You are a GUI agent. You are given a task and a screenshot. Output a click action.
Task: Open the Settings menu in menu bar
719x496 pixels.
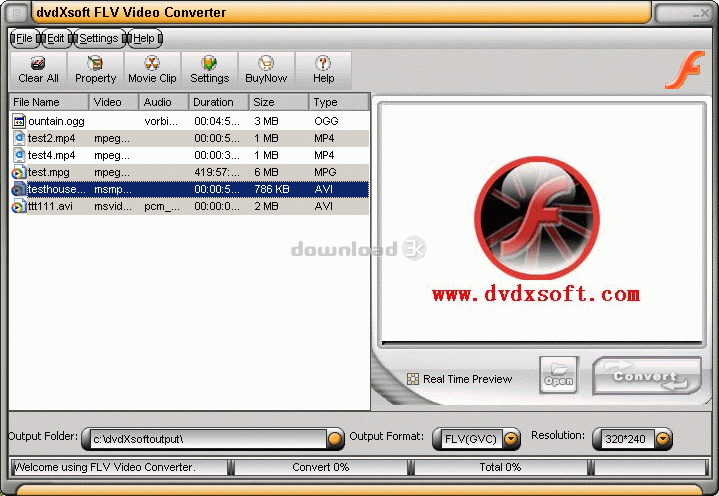98,39
